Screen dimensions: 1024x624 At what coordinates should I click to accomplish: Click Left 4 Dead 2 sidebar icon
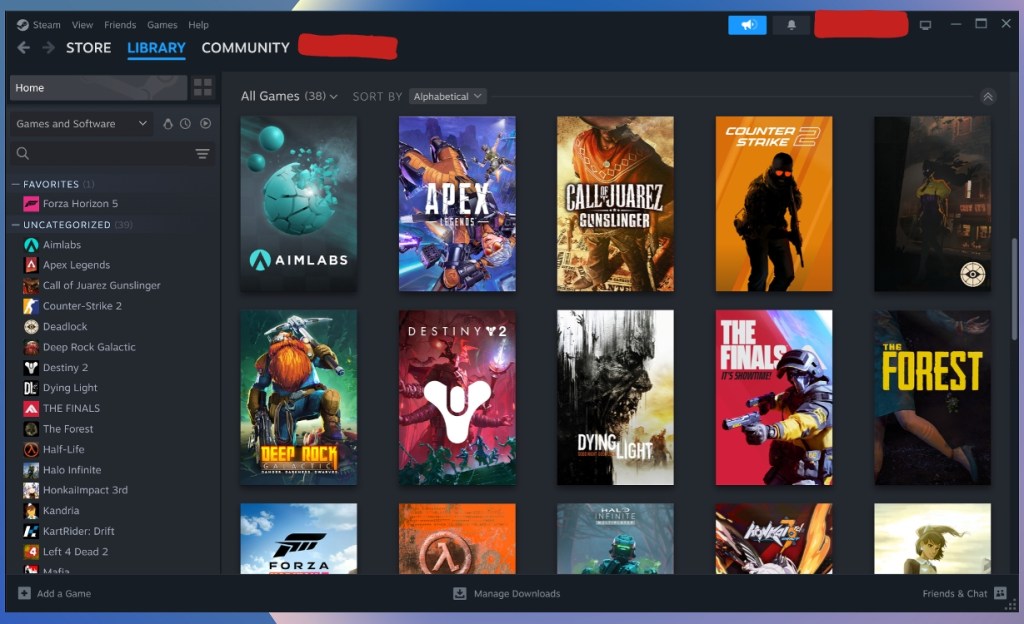pyautogui.click(x=31, y=552)
